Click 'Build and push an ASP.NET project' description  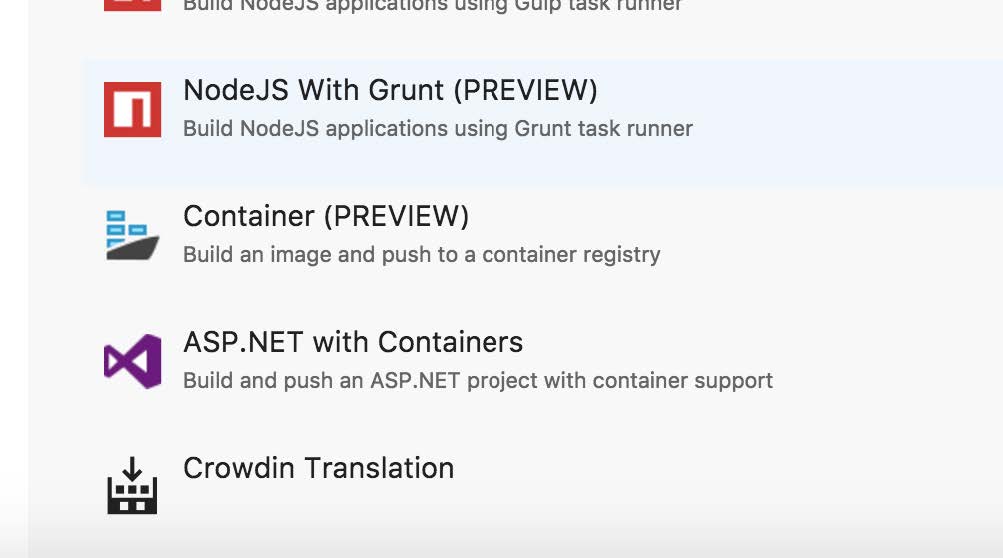coord(478,381)
